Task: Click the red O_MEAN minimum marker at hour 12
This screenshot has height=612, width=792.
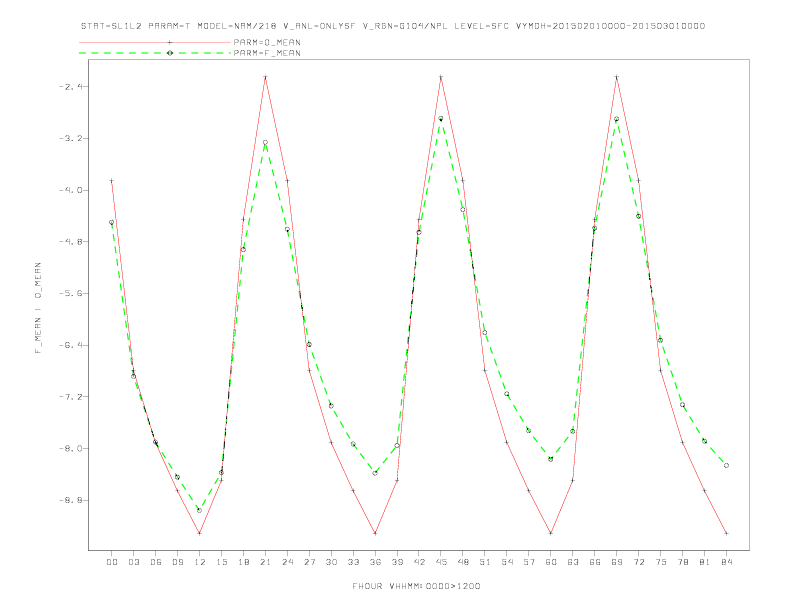Action: 200,533
